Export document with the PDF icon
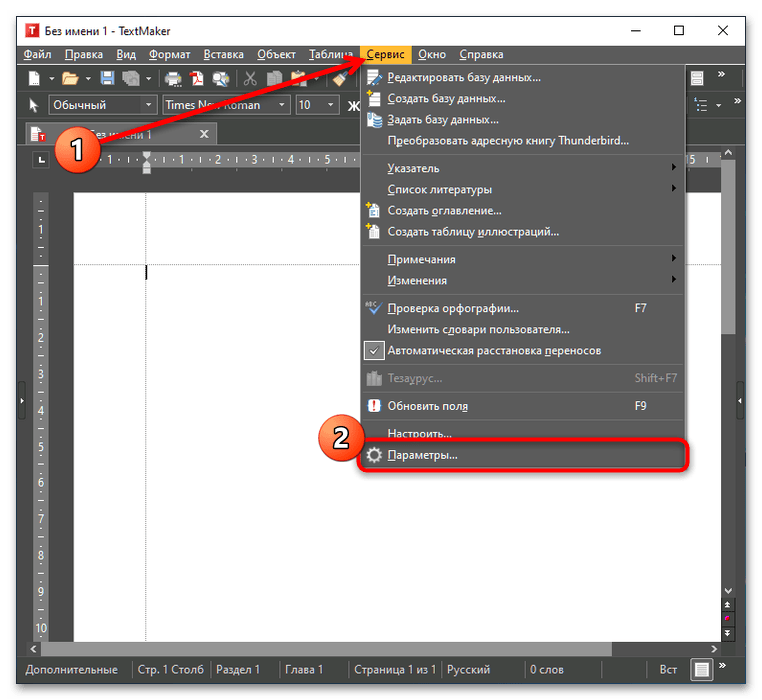The width and height of the screenshot is (762, 700). pyautogui.click(x=197, y=78)
